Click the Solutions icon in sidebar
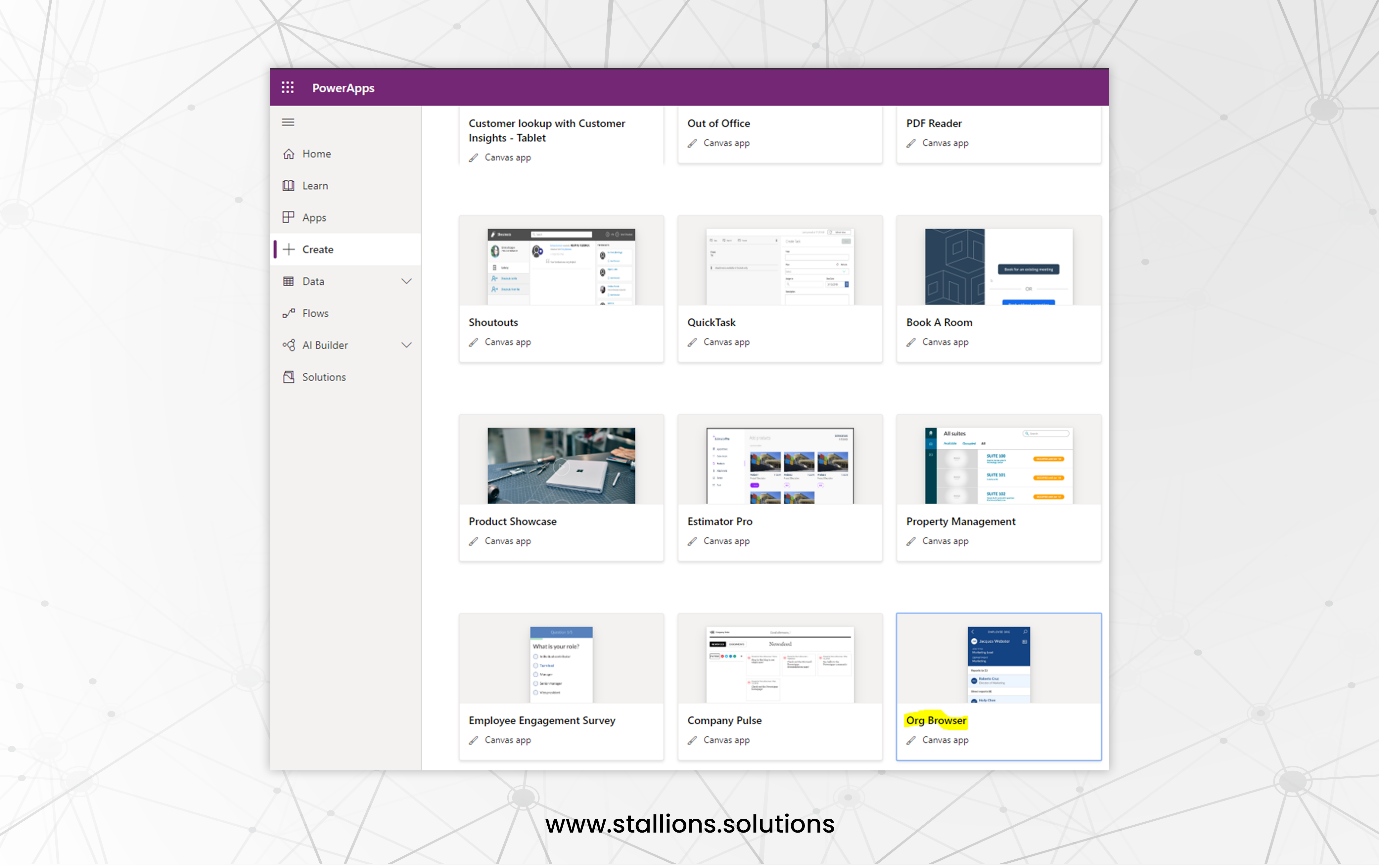The image size is (1379, 866). (x=289, y=378)
